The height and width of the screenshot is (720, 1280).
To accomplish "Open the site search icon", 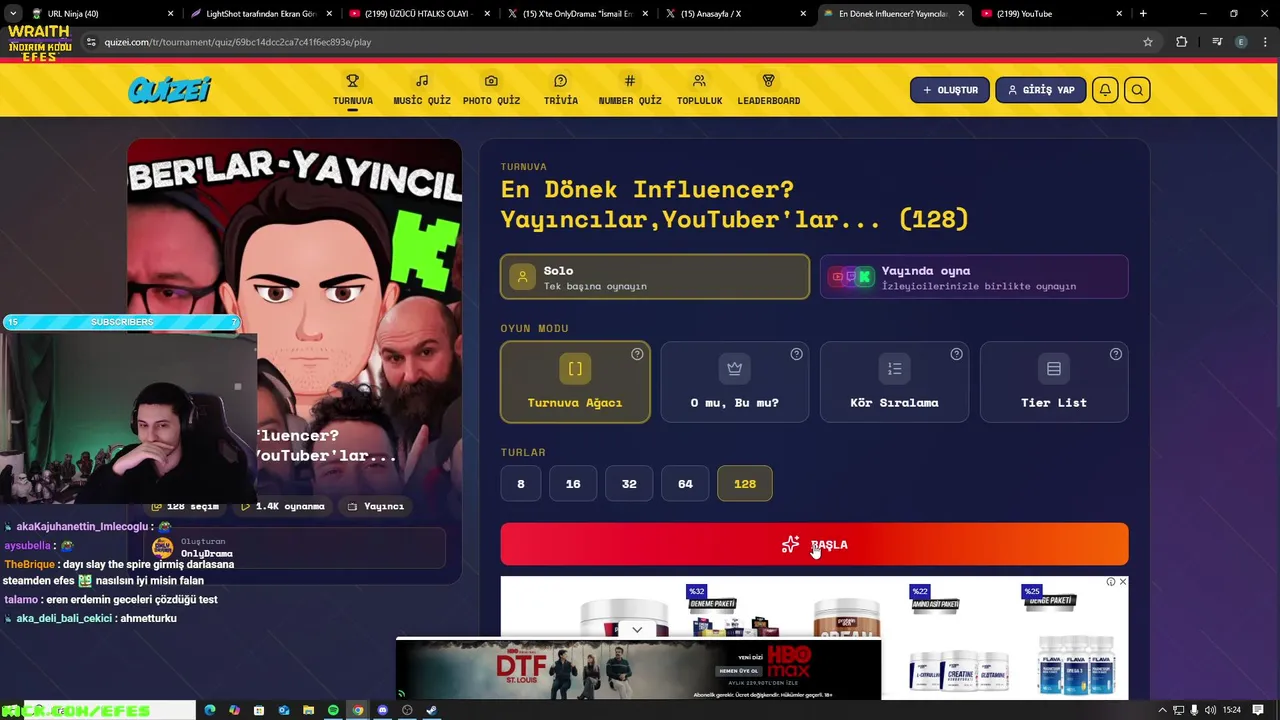I will coord(1137,90).
